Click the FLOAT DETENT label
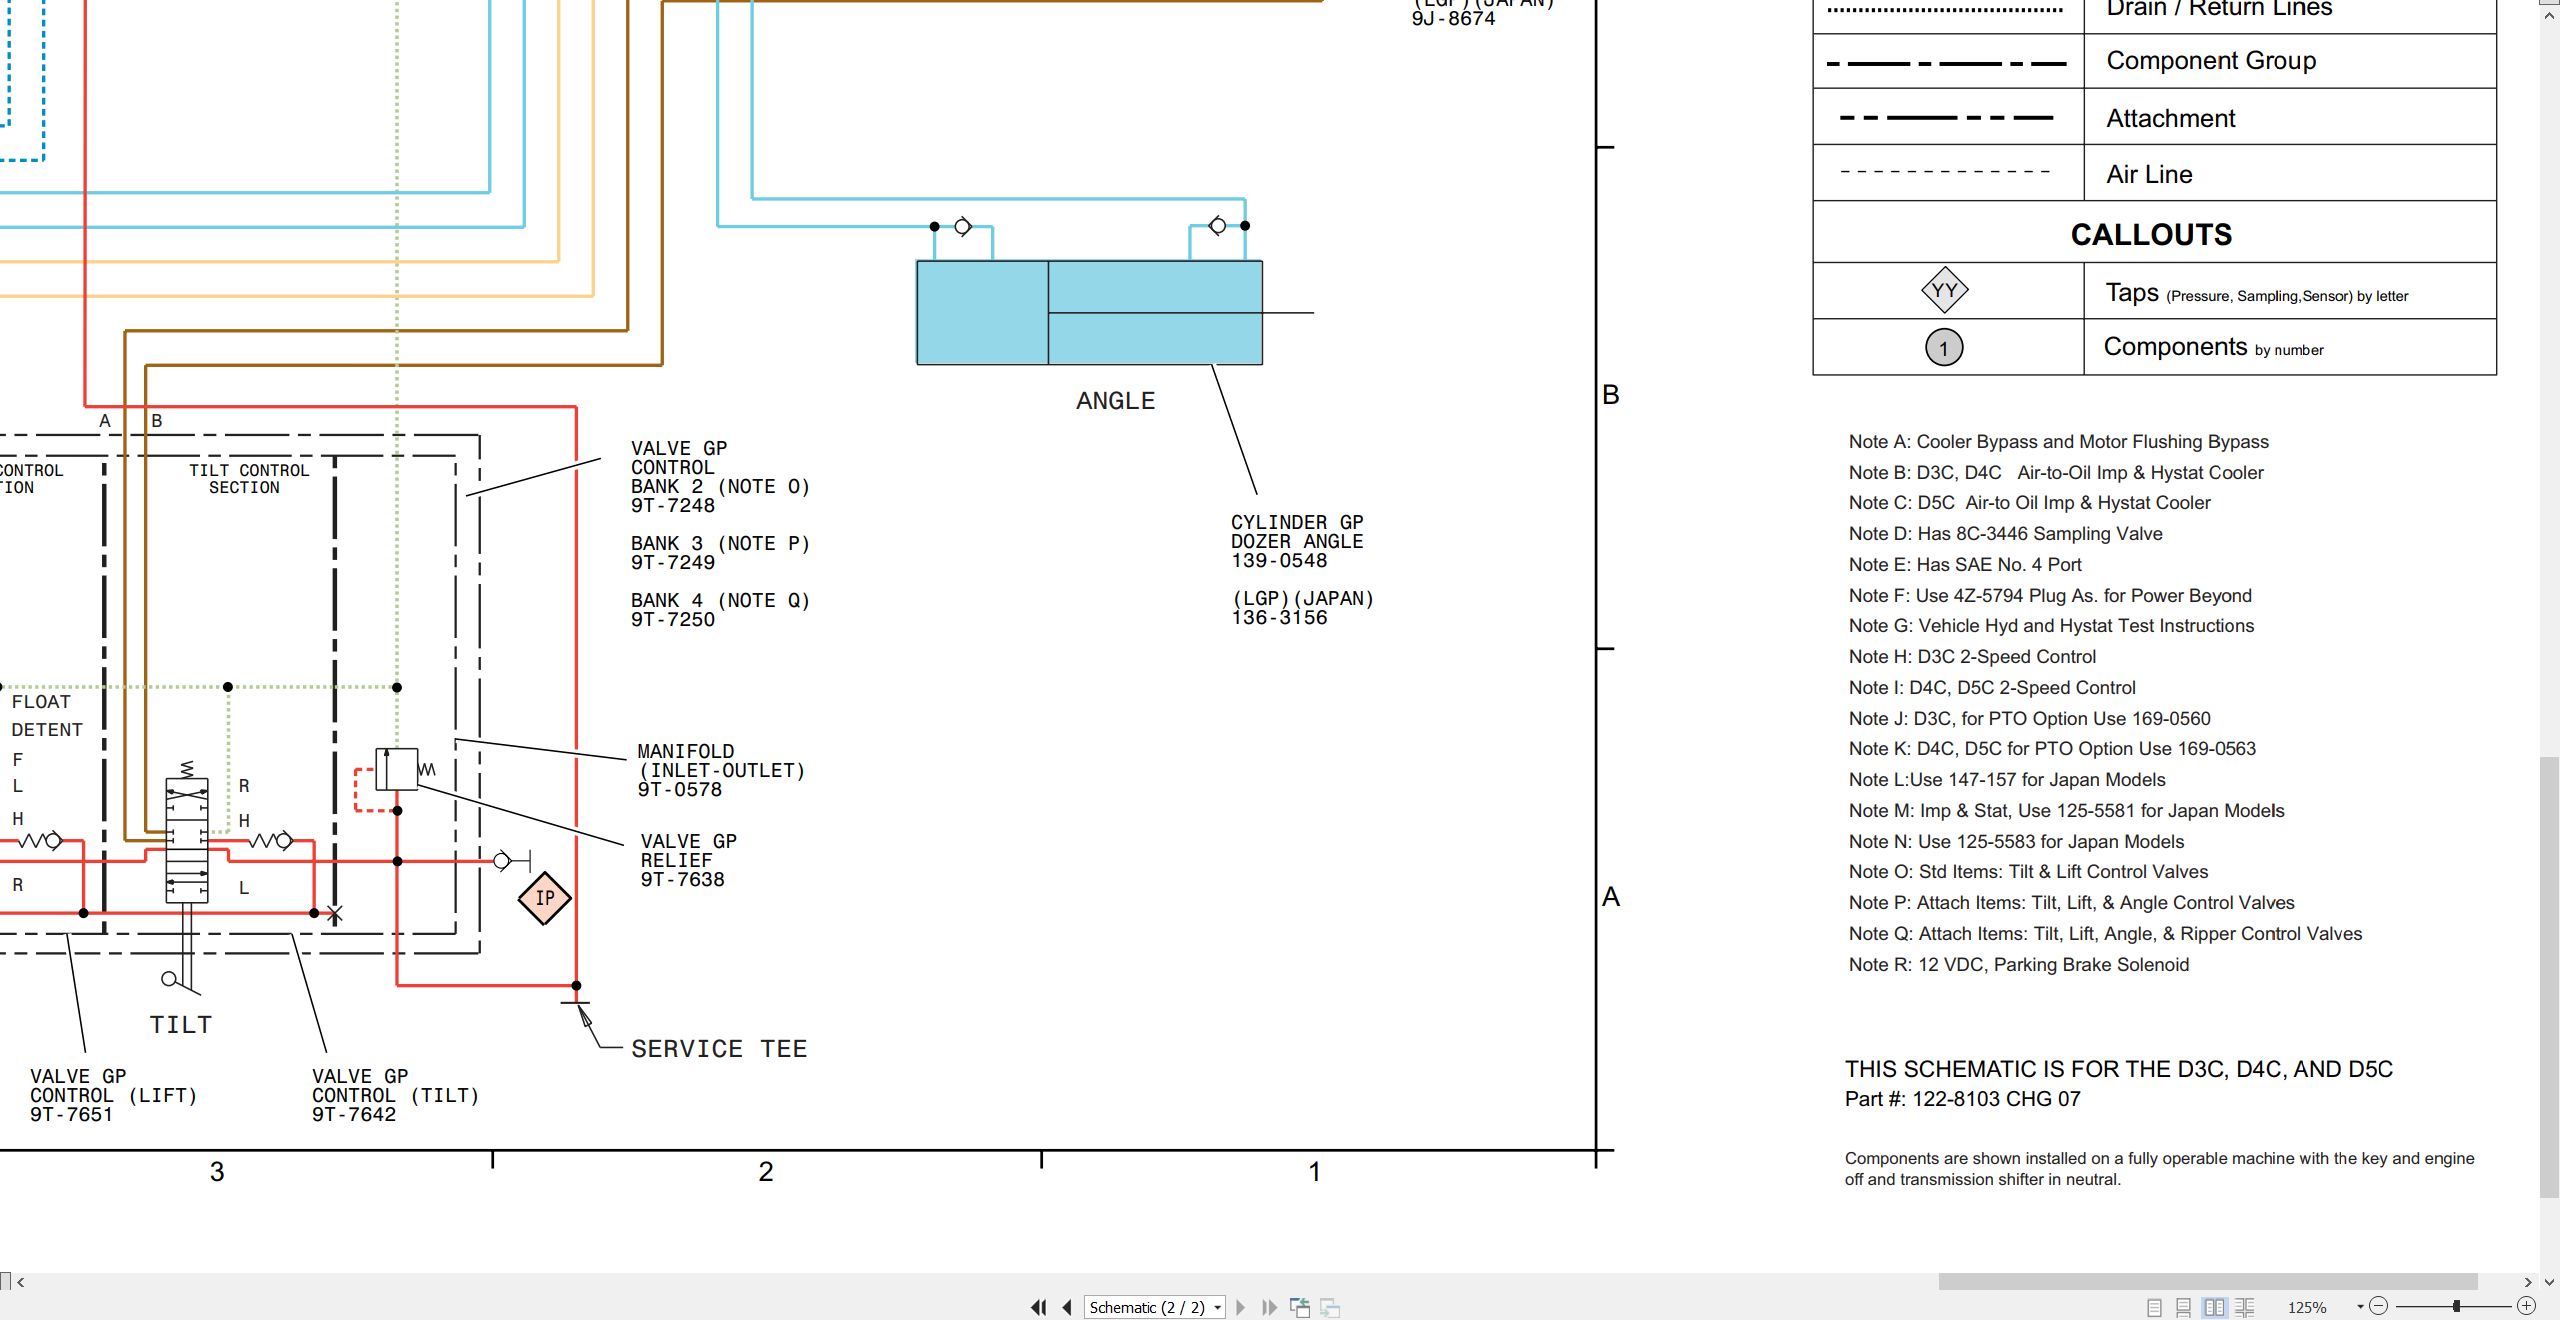 click(47, 716)
